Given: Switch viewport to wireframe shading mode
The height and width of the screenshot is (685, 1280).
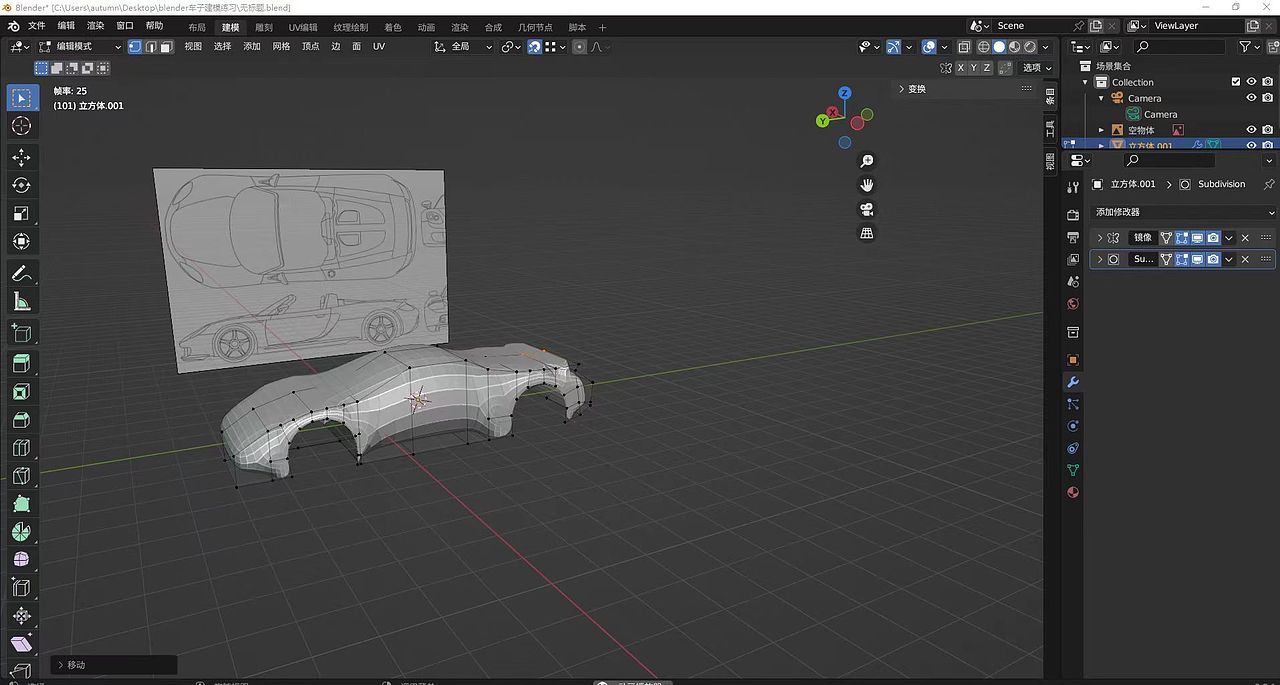Looking at the screenshot, I should click(983, 47).
